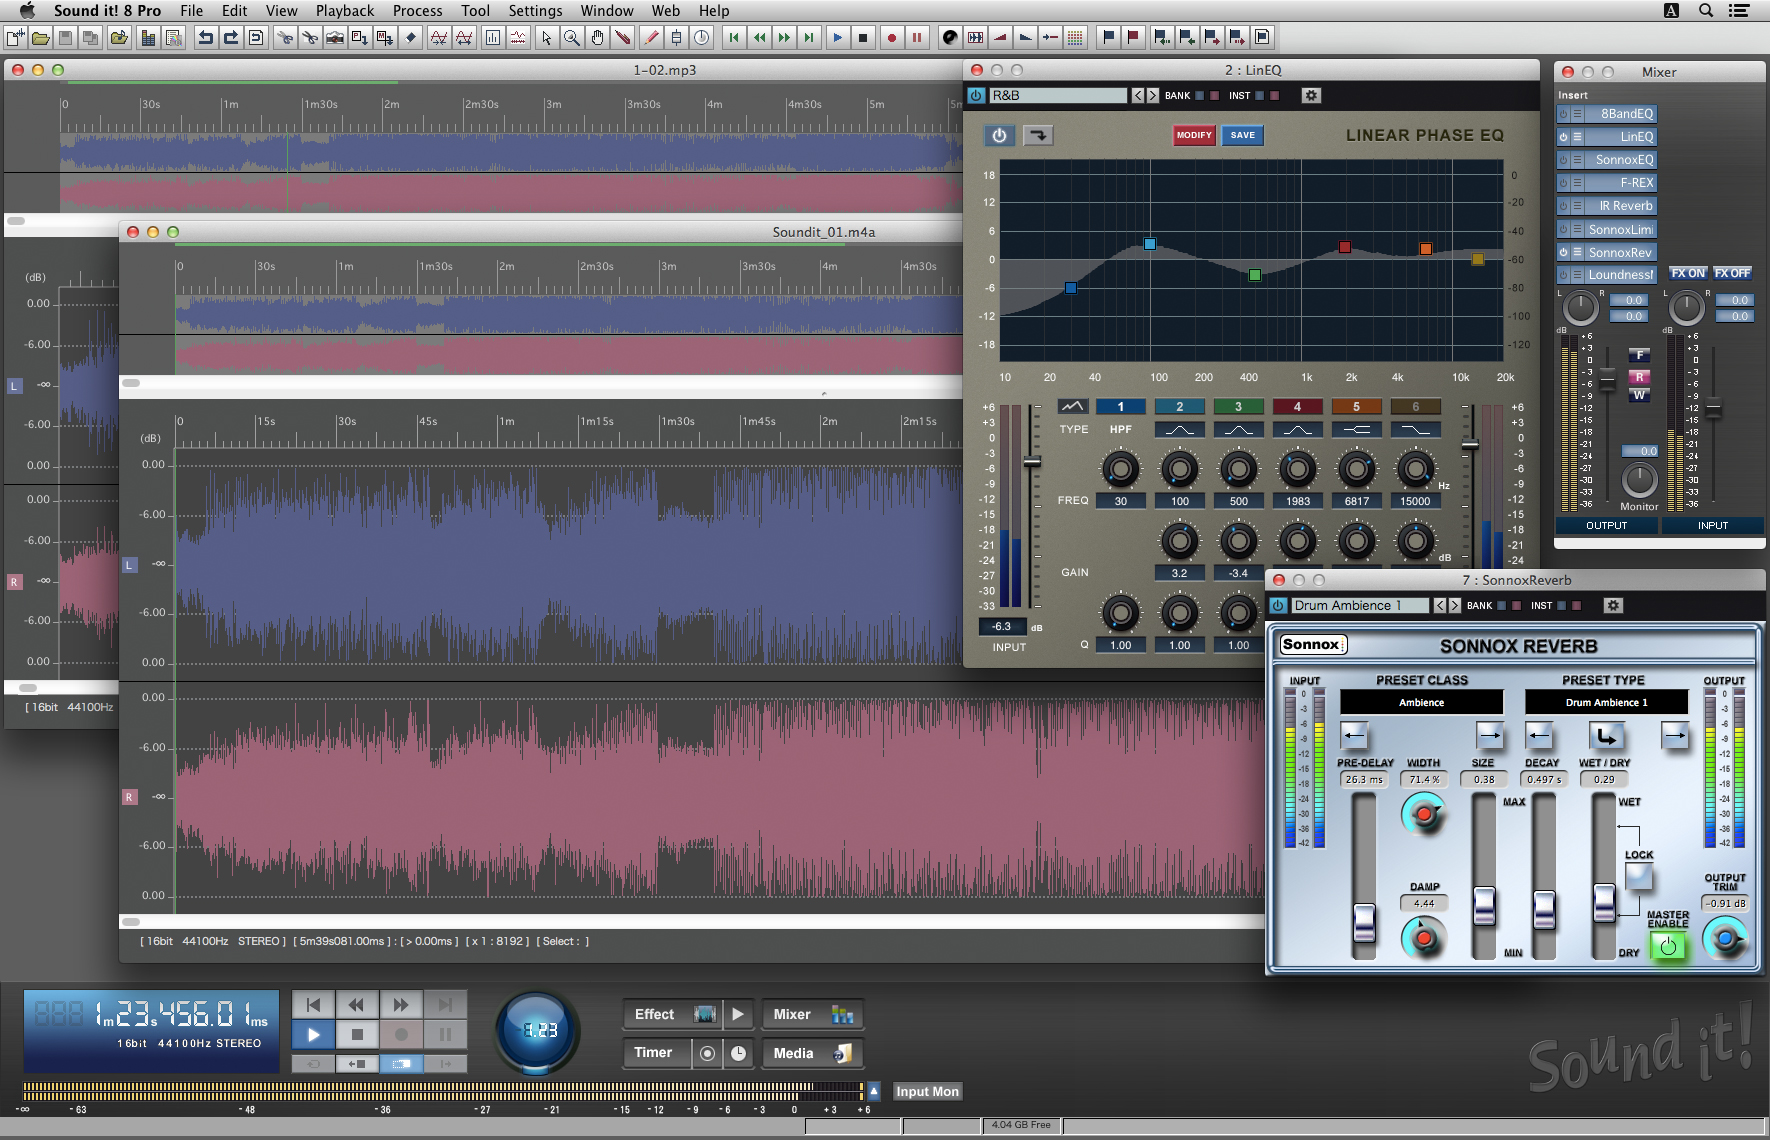Screen dimensions: 1770x1140
Task: Click FX ON in the Mixer
Action: tap(1688, 273)
